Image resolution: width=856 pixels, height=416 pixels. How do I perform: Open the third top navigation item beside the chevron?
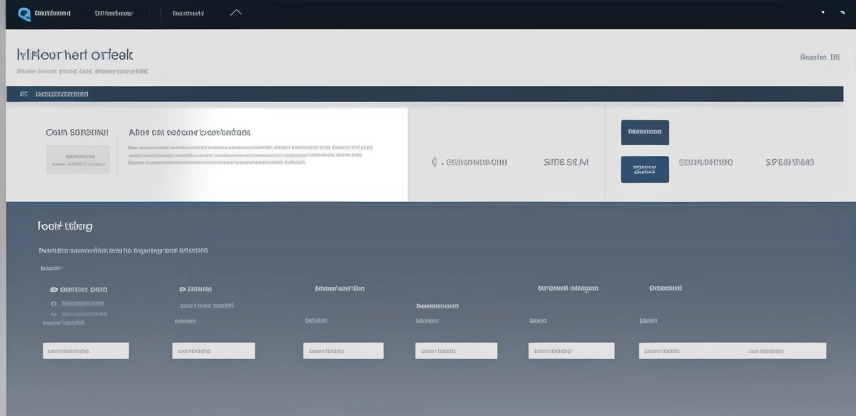[188, 14]
